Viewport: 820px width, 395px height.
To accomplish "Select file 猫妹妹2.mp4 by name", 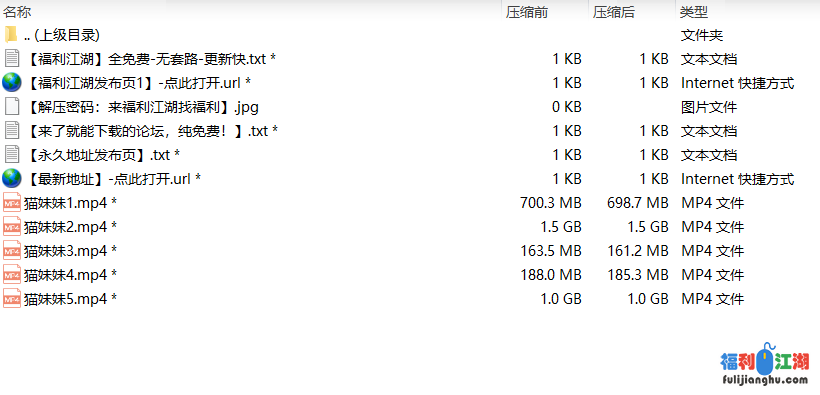I will (70, 227).
